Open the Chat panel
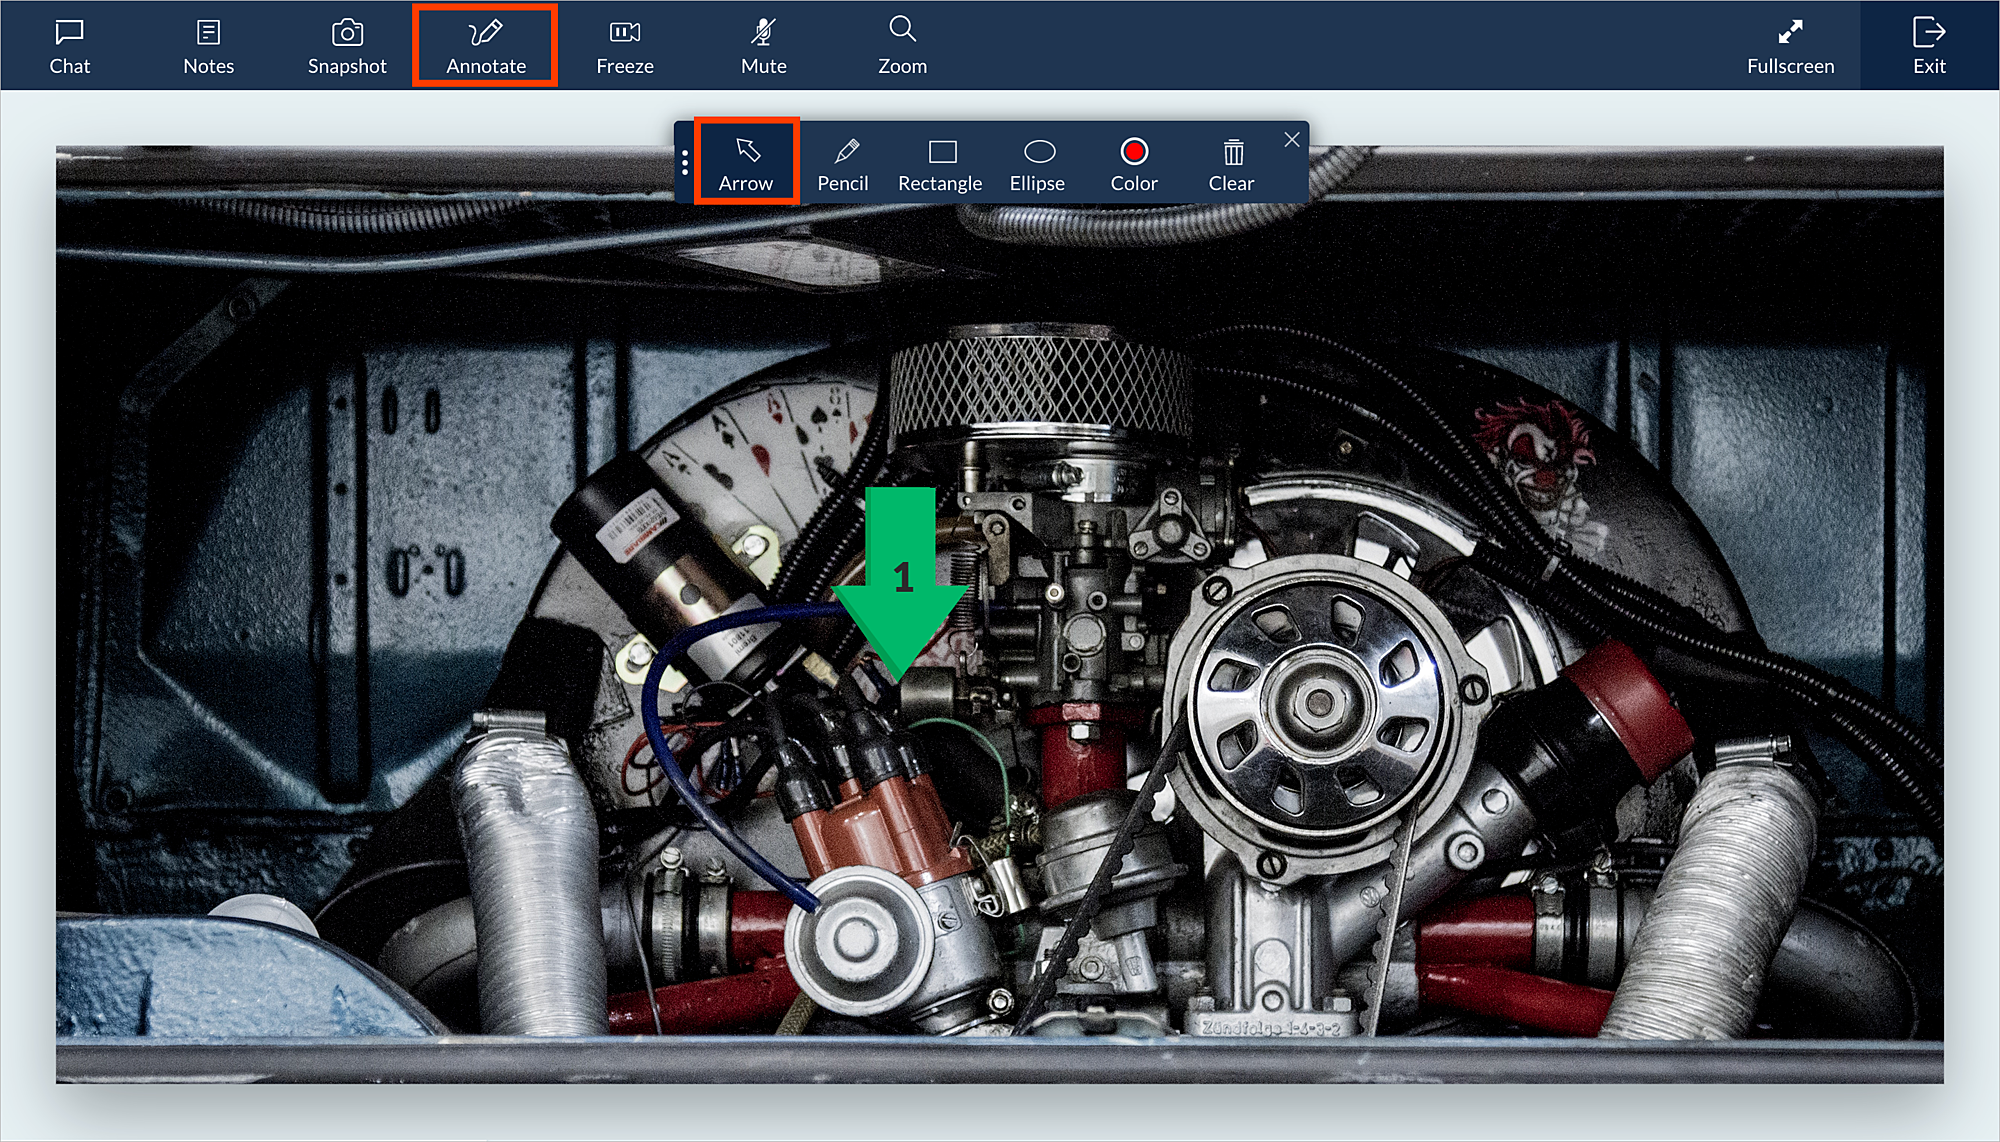 (69, 46)
